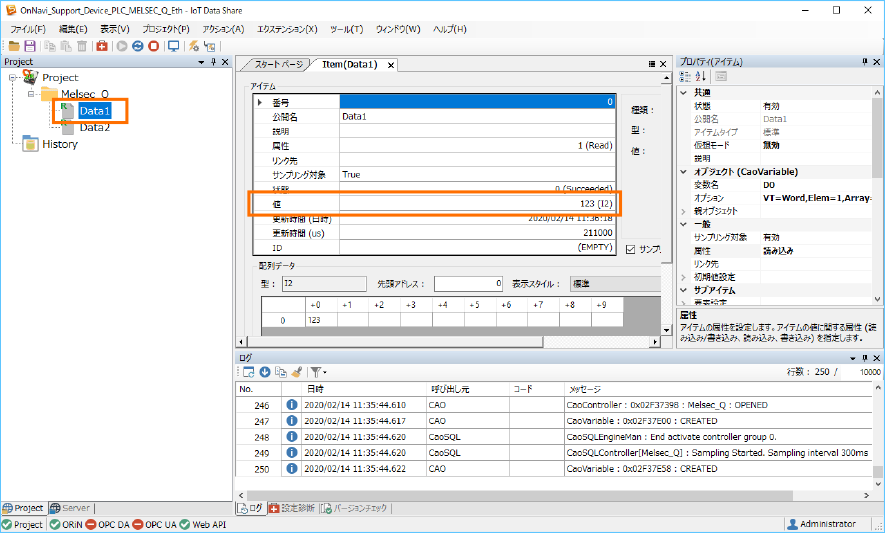This screenshot has width=885, height=533.
Task: Click the red first-aid kit toolbar icon
Action: (x=102, y=46)
